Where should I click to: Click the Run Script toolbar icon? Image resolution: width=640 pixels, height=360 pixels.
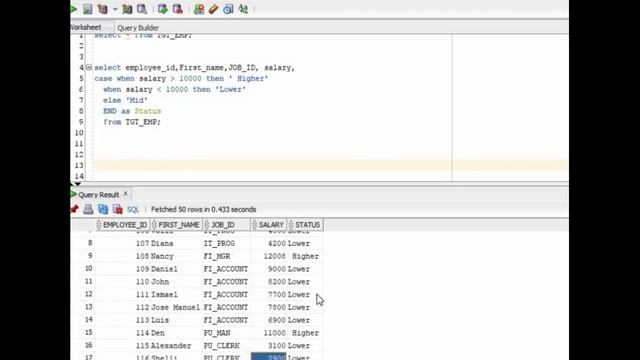(87, 9)
